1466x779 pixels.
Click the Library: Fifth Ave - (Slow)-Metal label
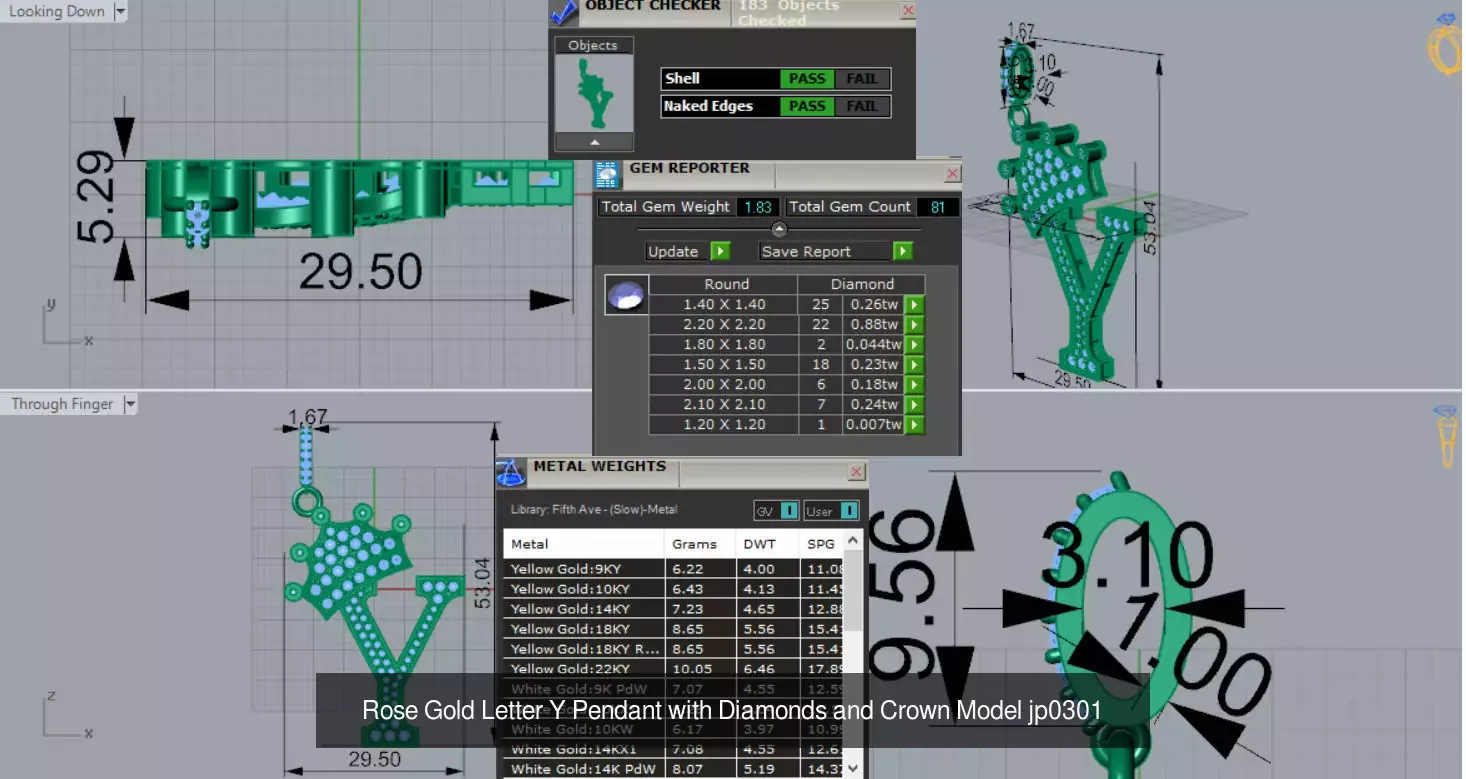click(594, 510)
